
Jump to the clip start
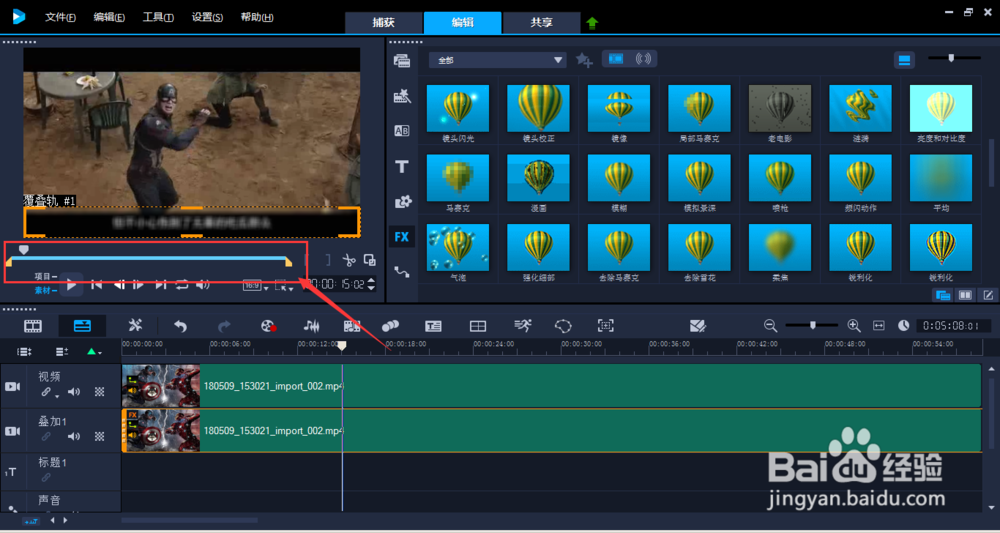coord(96,284)
